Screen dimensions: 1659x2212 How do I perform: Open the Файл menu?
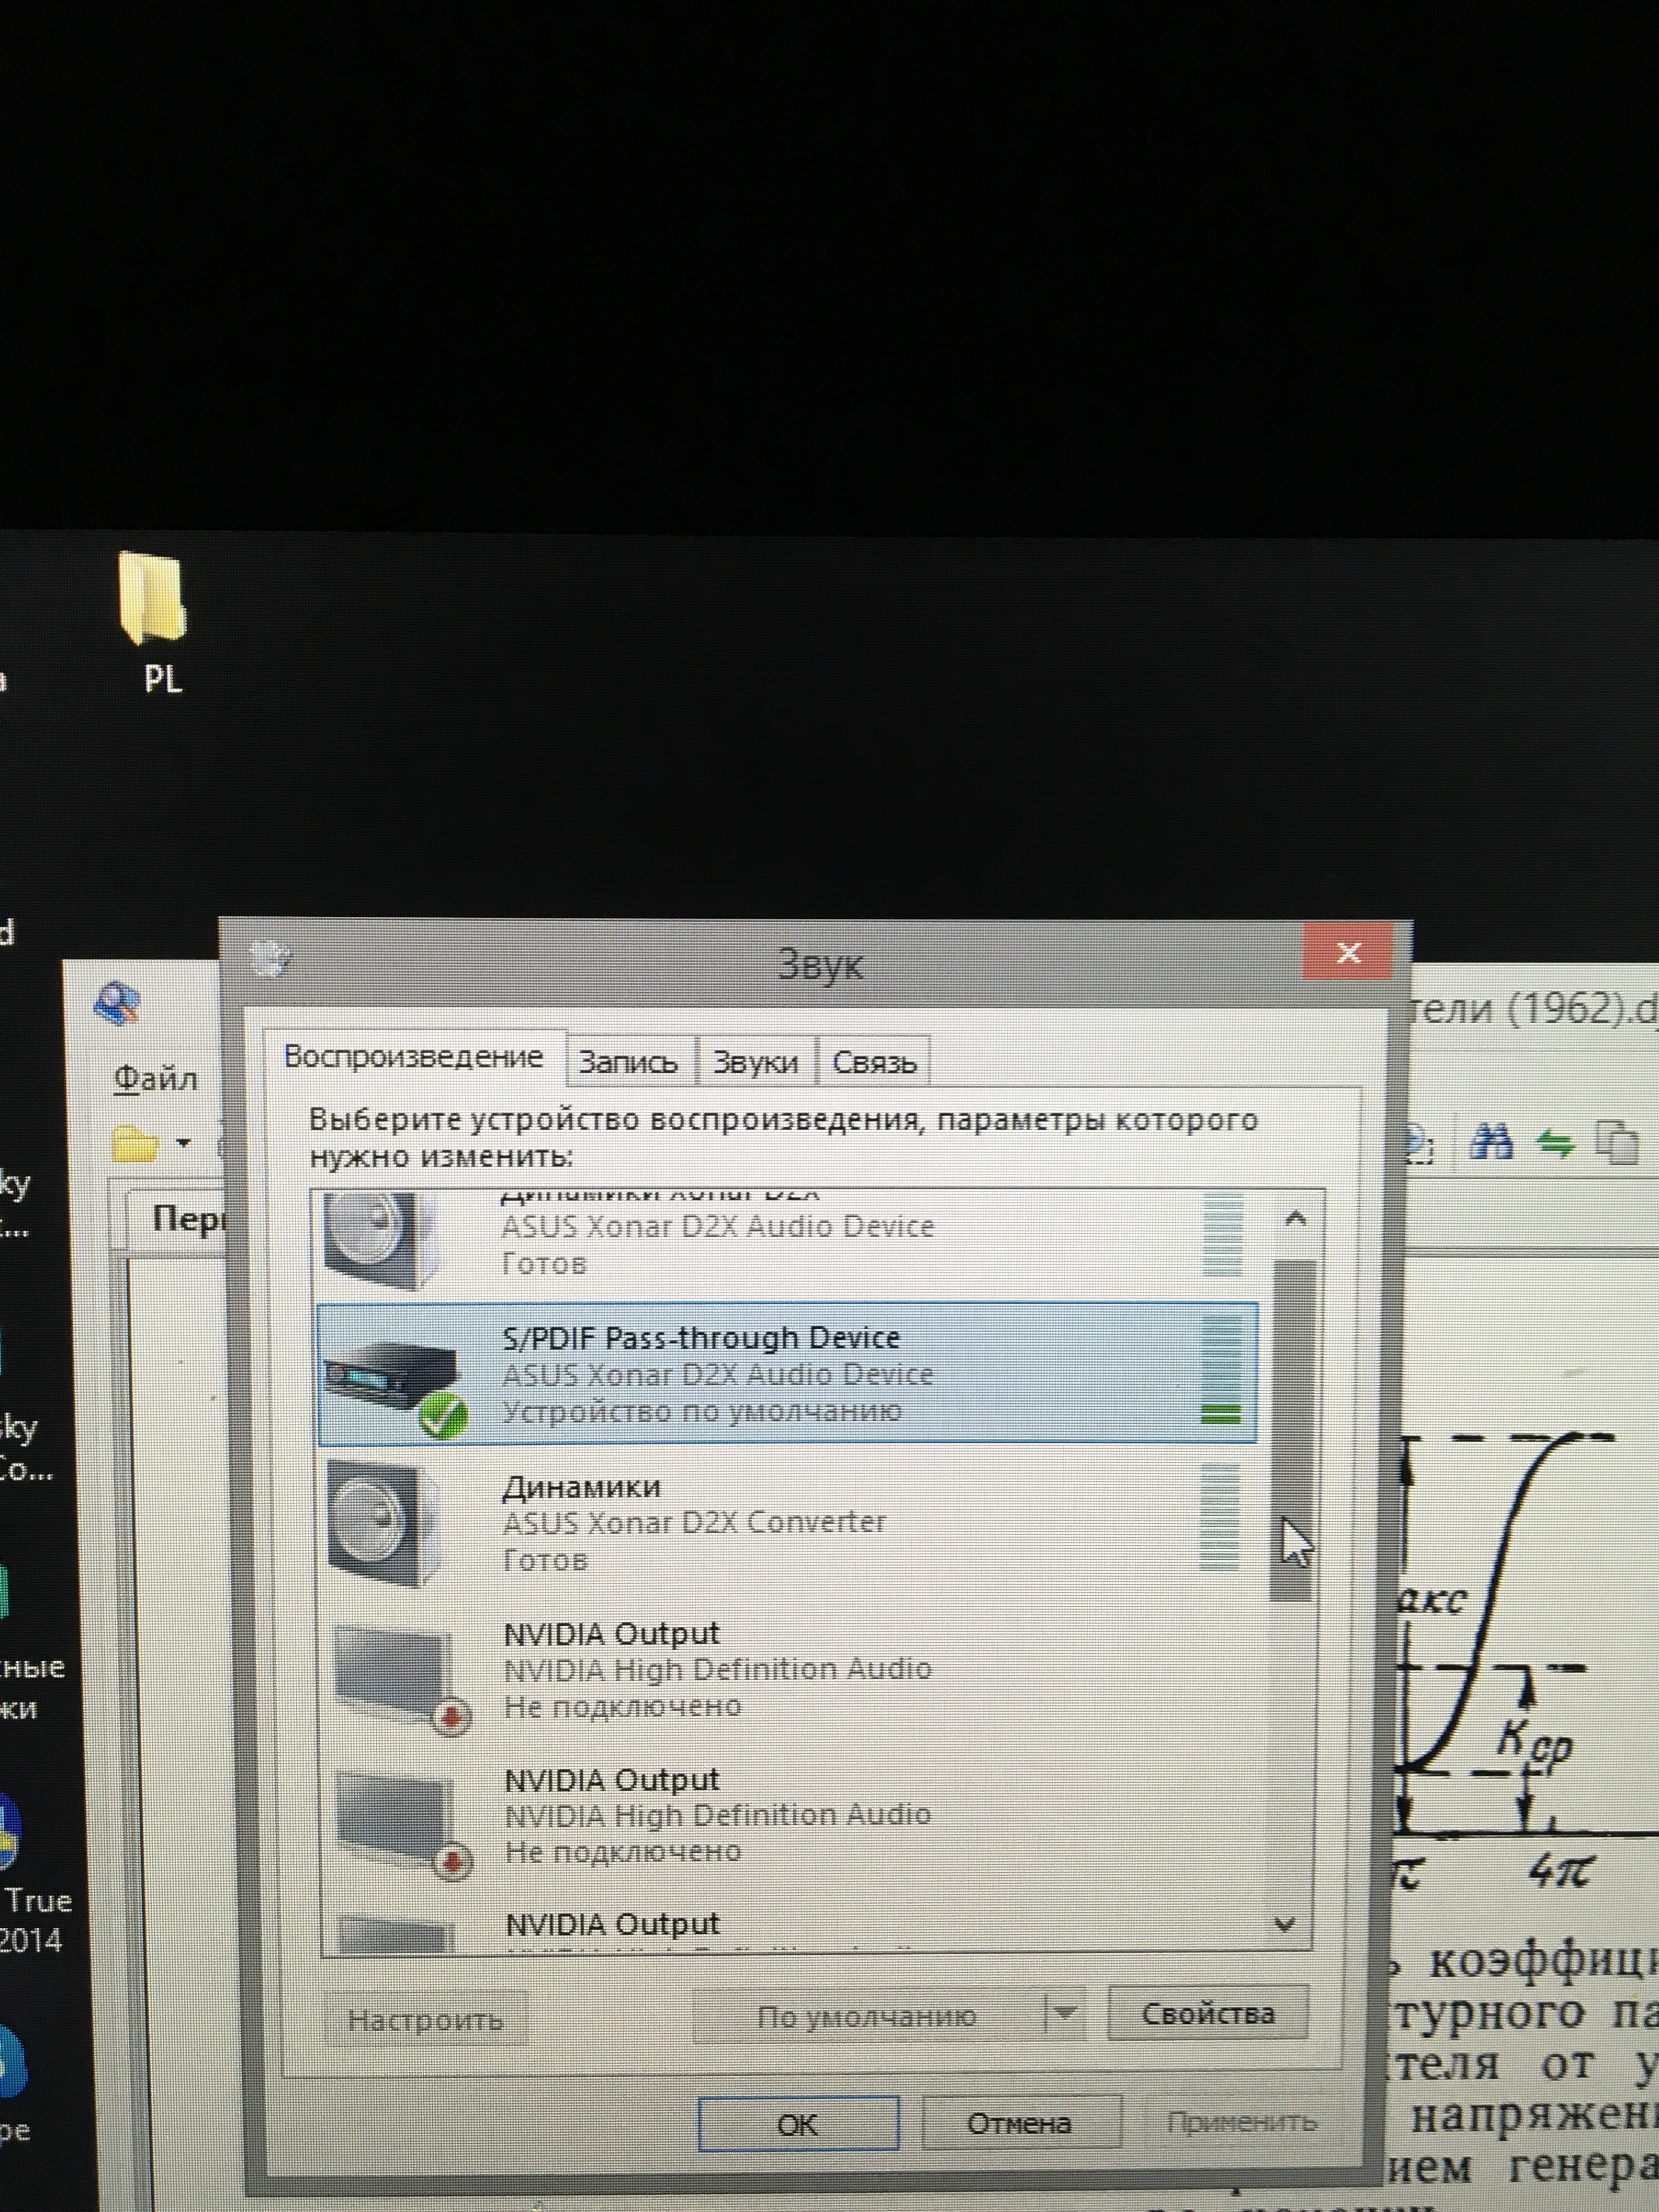pyautogui.click(x=155, y=1078)
